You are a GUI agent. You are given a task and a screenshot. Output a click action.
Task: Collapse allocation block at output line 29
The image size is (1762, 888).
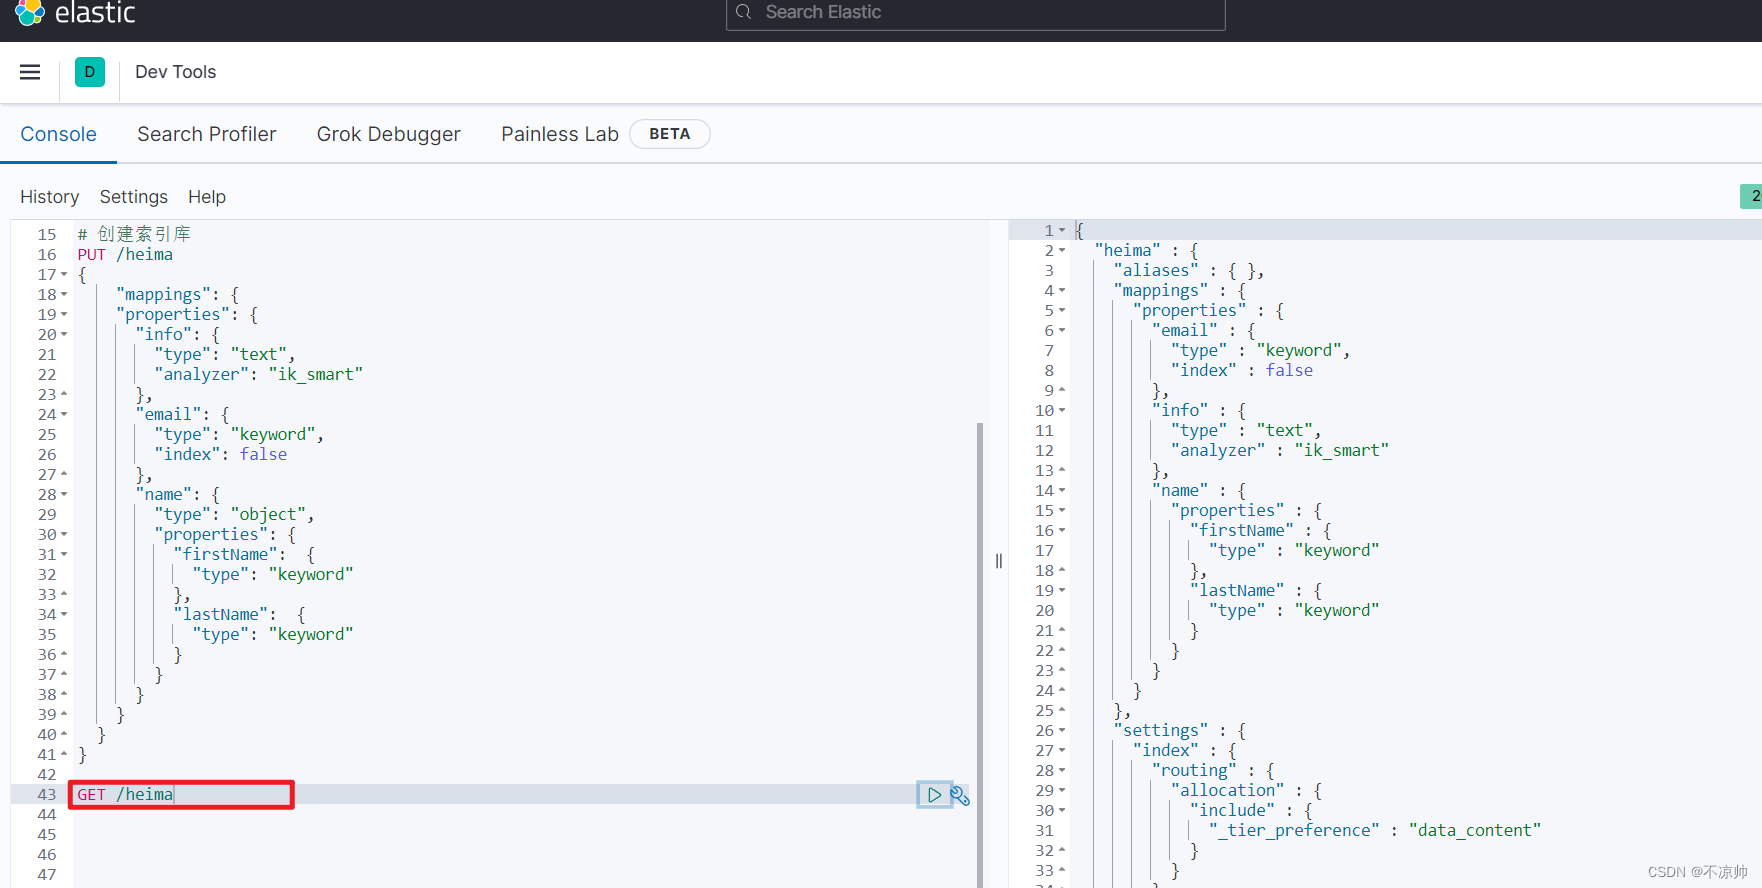click(x=1062, y=790)
